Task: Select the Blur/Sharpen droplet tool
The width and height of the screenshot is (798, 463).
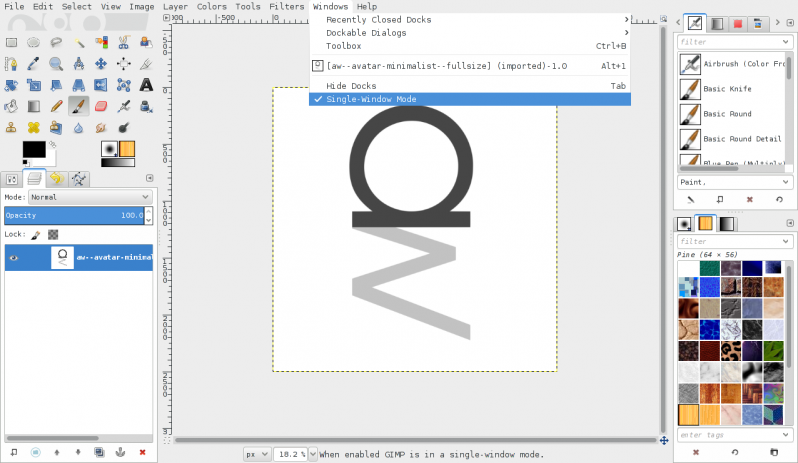Action: click(x=79, y=128)
